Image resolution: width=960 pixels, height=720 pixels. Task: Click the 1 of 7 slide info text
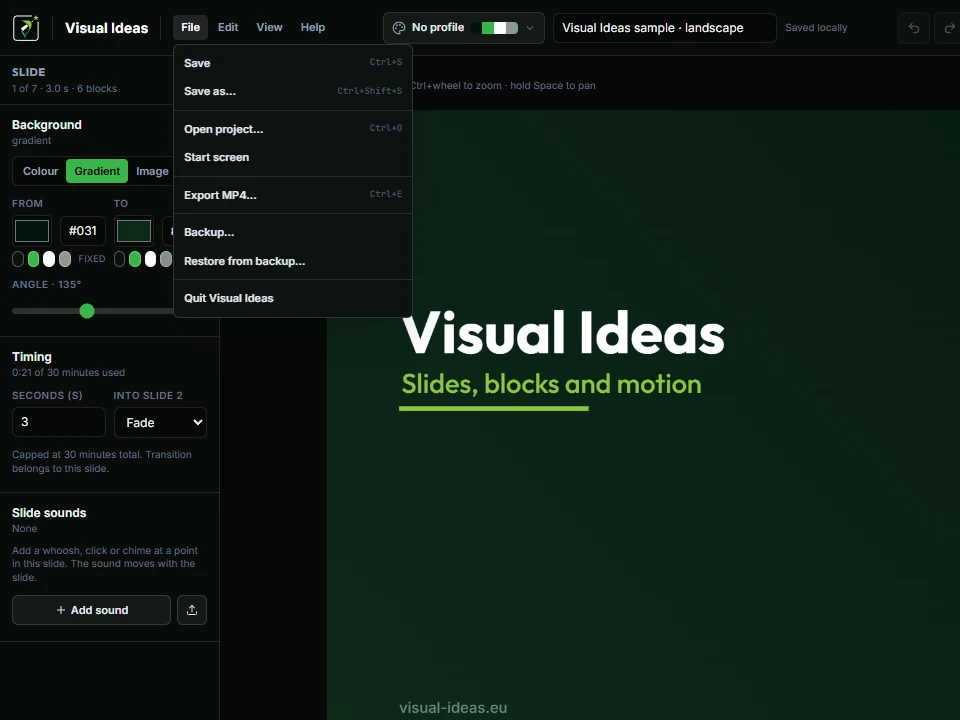point(64,89)
